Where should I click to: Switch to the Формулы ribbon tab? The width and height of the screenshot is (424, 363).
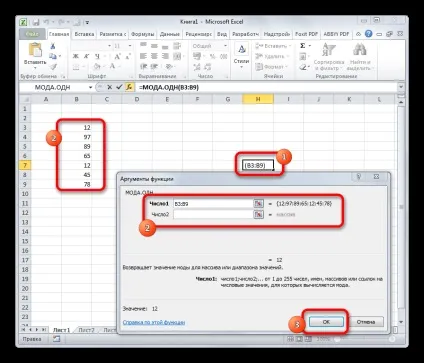pyautogui.click(x=143, y=34)
